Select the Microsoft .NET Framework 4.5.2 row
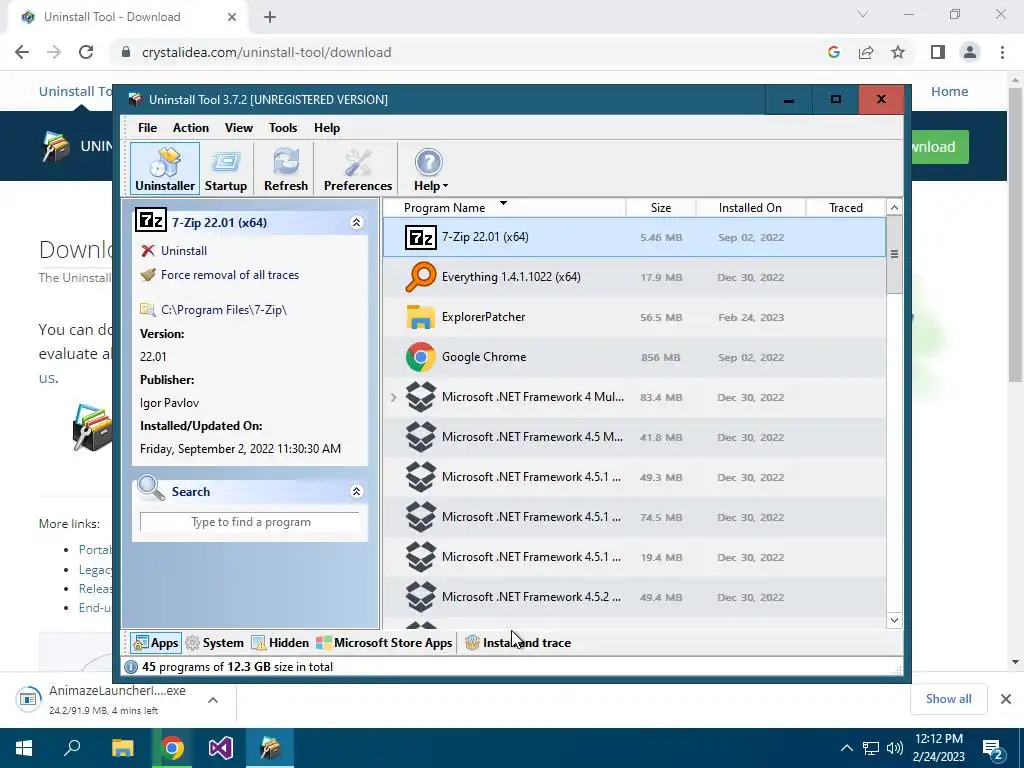Screen dimensions: 1024x768 (x=634, y=597)
